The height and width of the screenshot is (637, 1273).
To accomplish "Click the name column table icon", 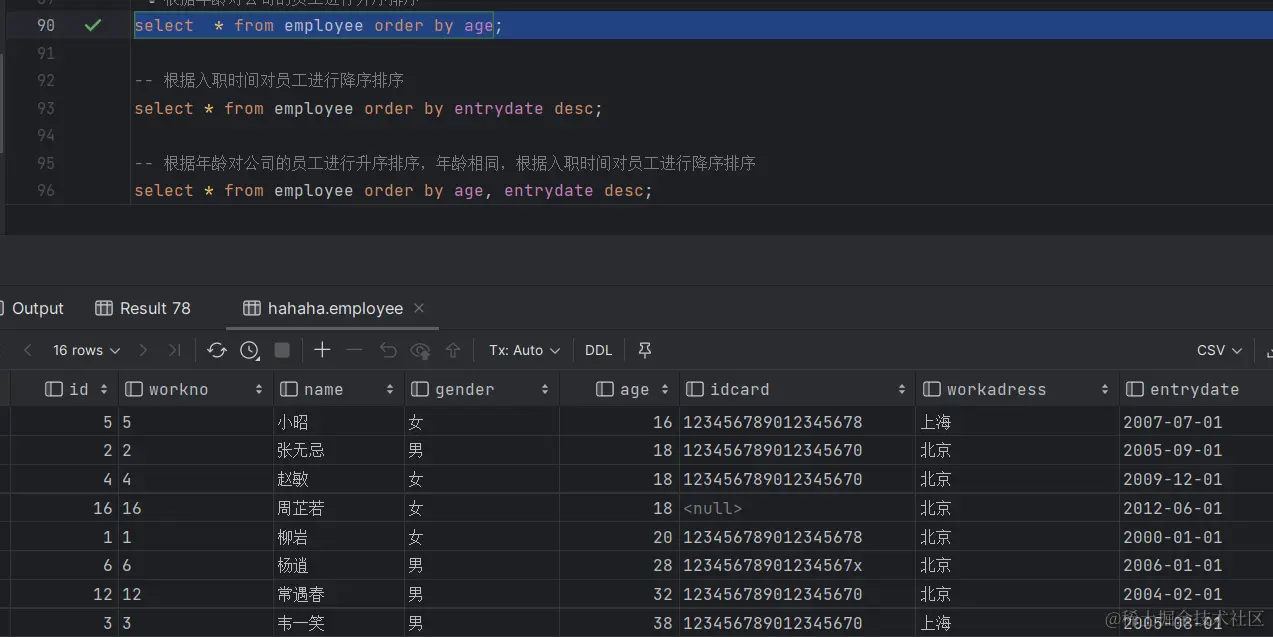I will pyautogui.click(x=289, y=389).
